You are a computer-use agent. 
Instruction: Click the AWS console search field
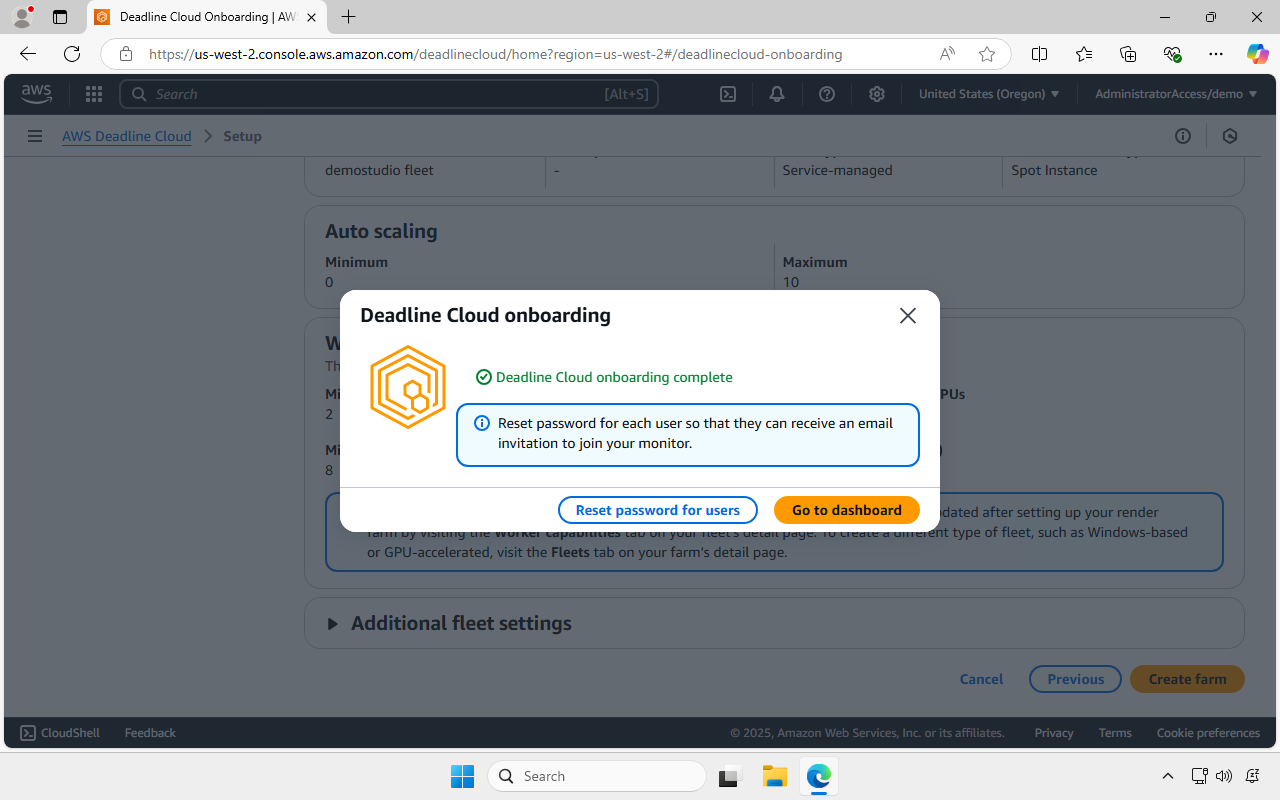390,93
